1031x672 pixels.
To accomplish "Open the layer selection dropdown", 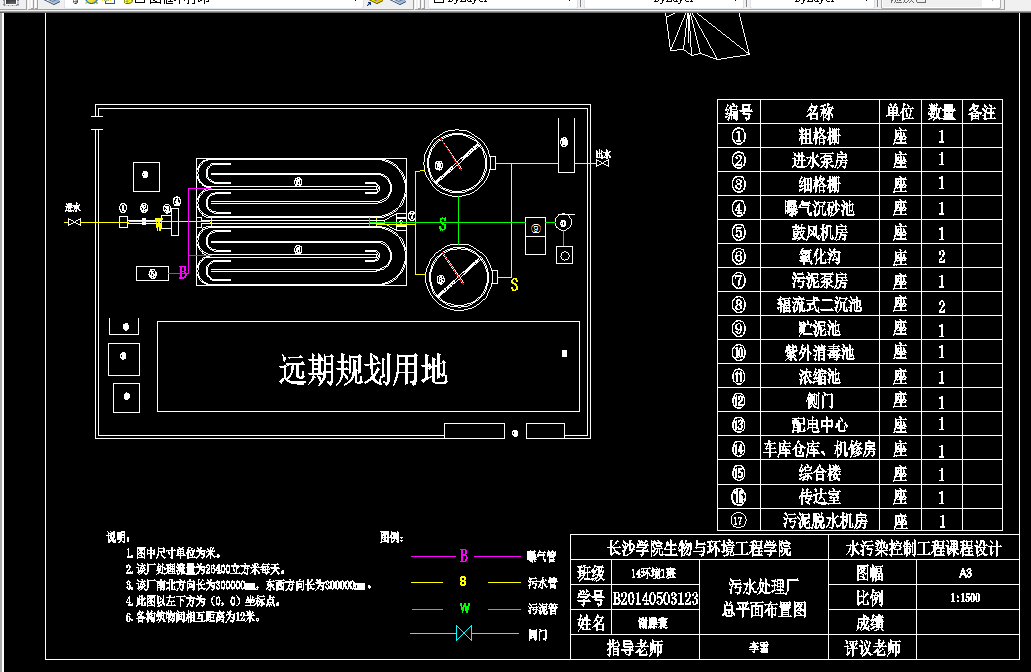I will (x=354, y=4).
